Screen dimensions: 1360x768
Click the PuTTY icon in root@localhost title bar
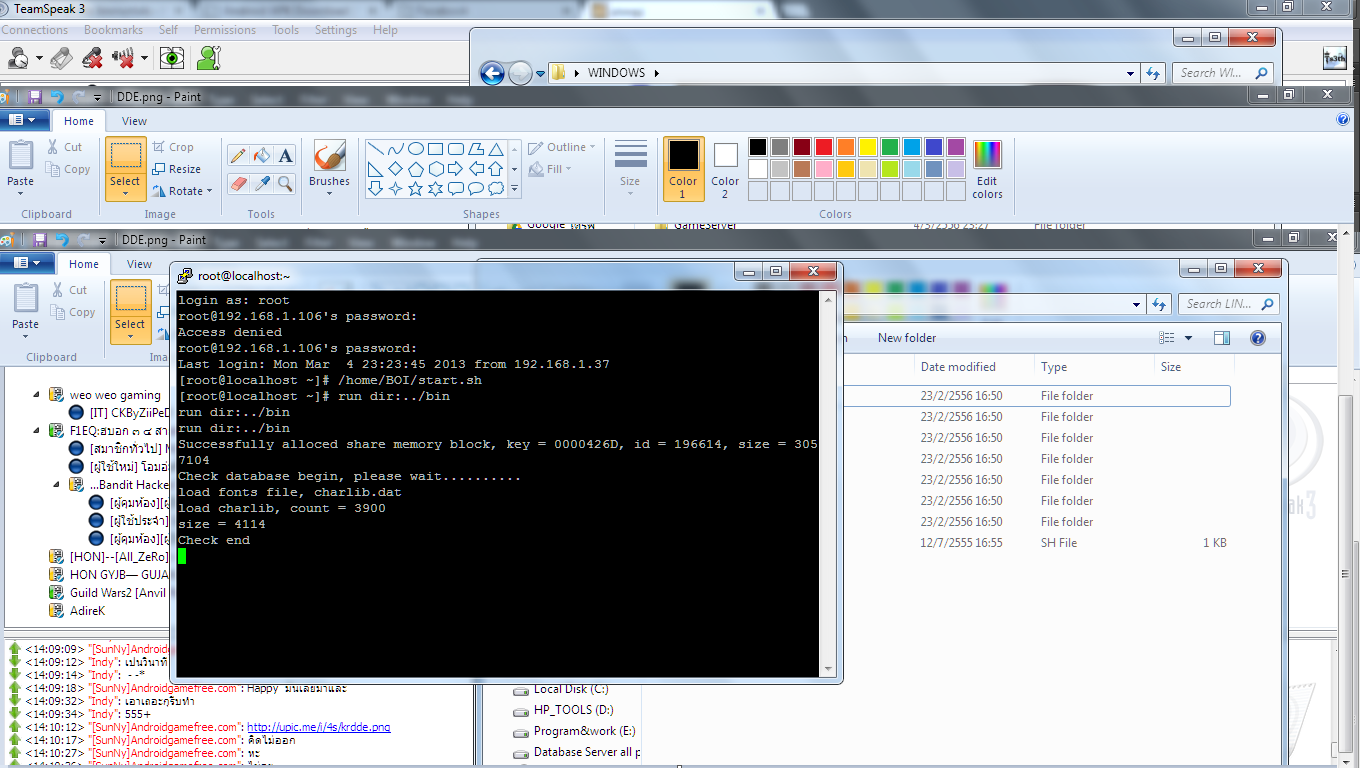click(x=185, y=275)
